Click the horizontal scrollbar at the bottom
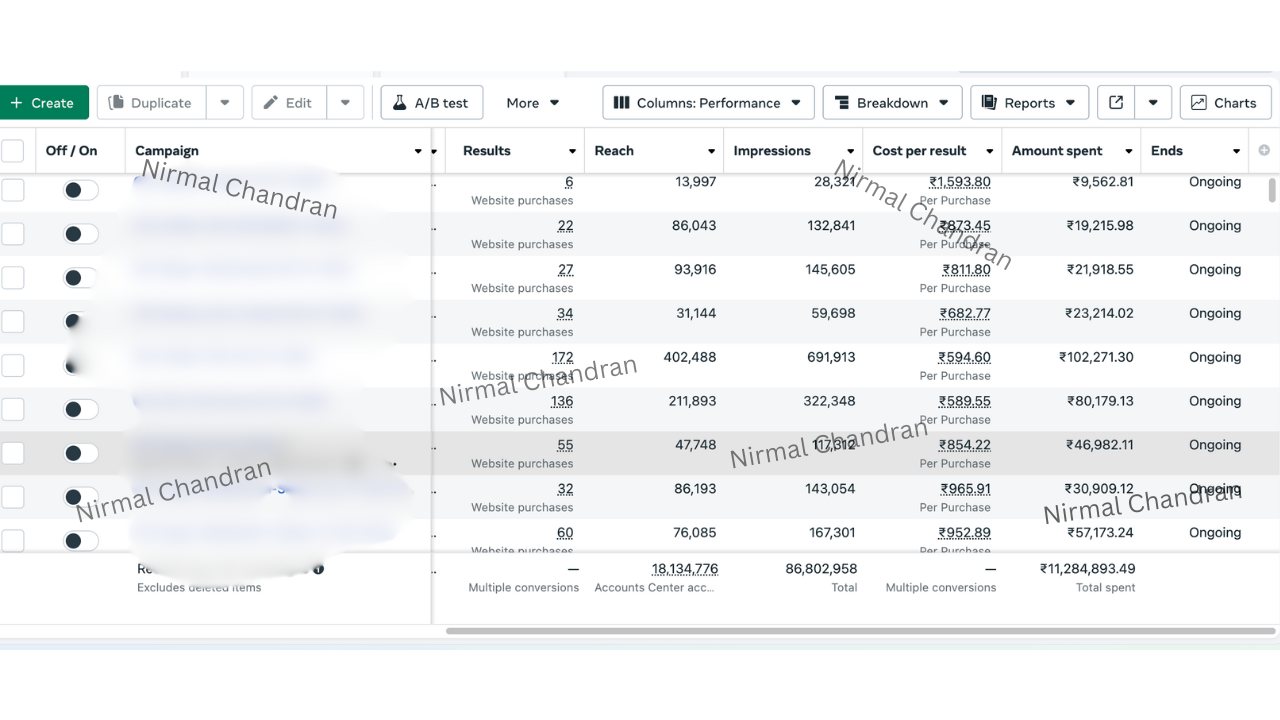This screenshot has height=720, width=1280. click(860, 631)
